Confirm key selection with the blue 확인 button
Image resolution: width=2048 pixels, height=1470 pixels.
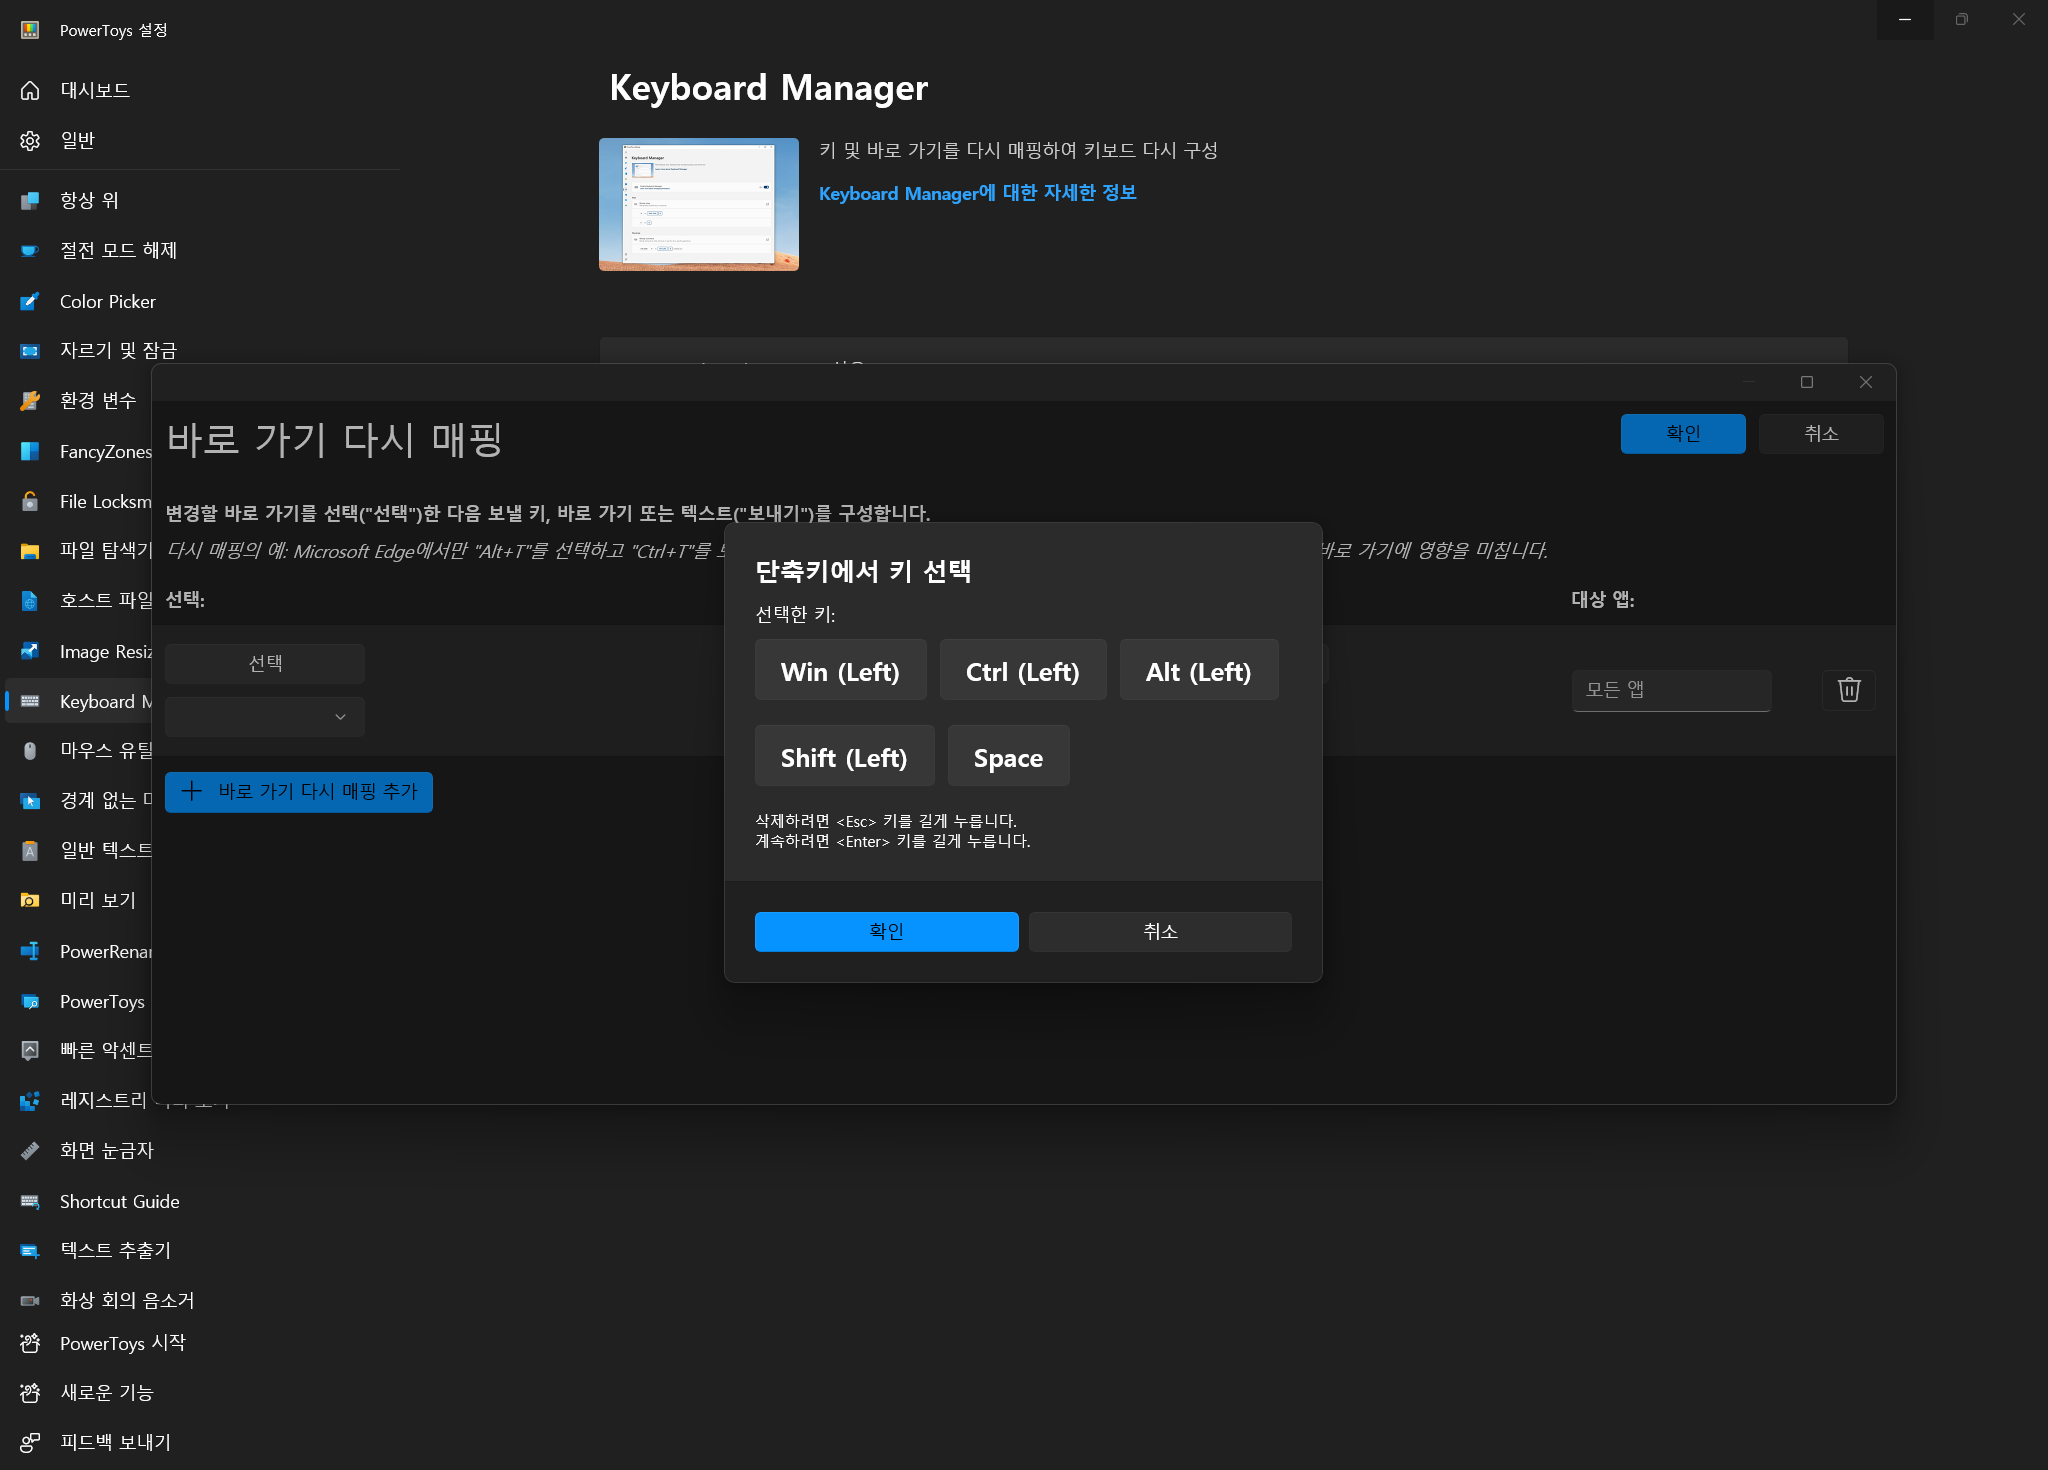coord(886,931)
